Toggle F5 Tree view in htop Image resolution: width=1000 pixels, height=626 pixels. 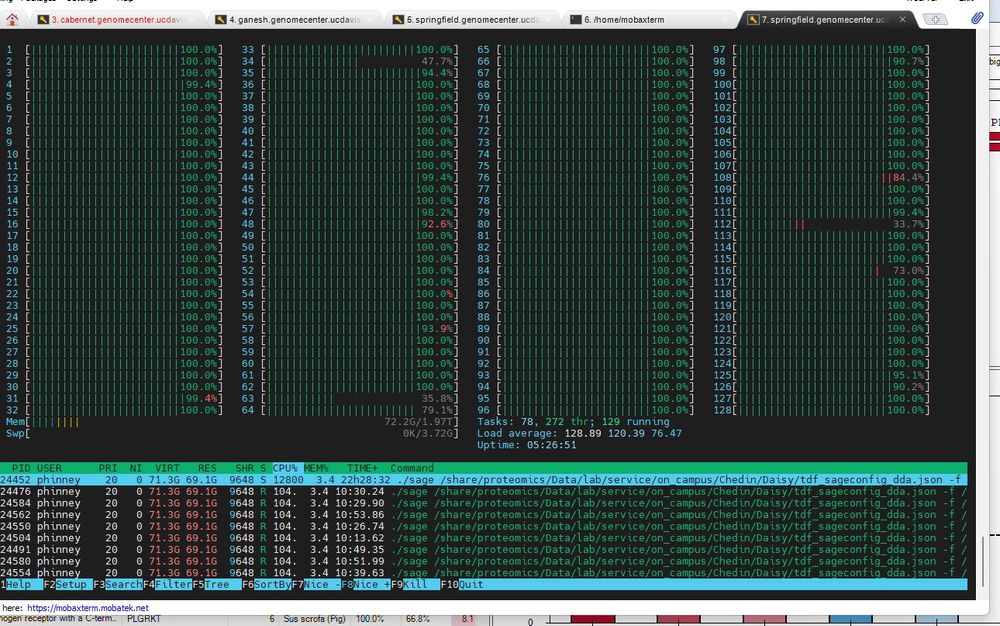pyautogui.click(x=217, y=585)
